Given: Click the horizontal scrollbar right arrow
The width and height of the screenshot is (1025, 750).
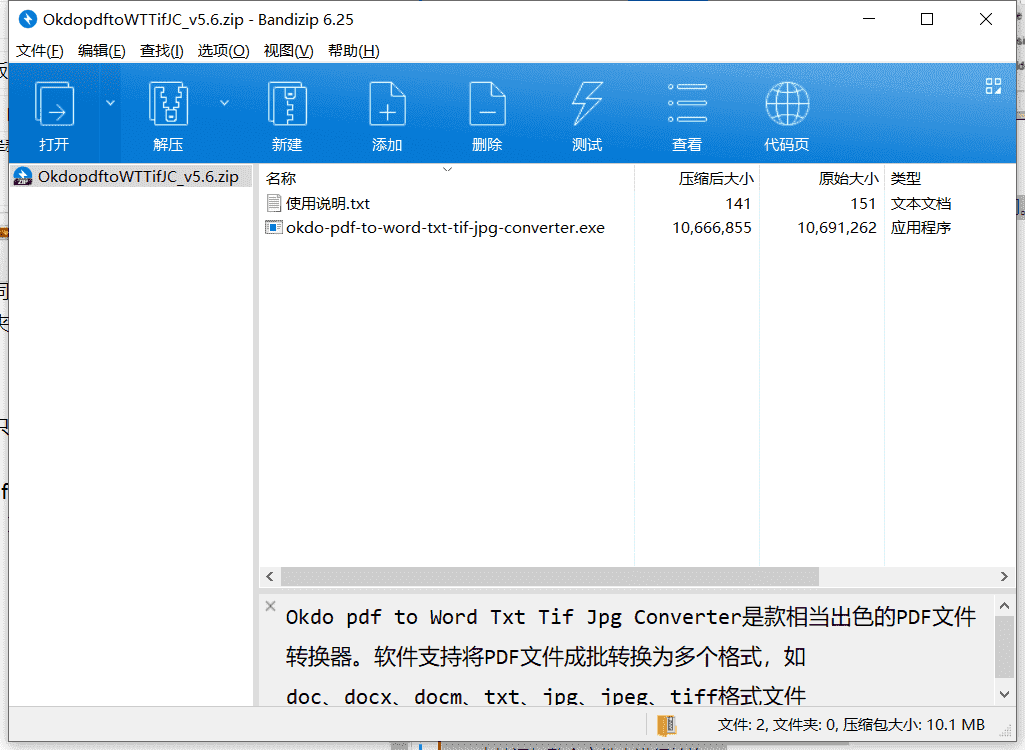Looking at the screenshot, I should [1004, 576].
